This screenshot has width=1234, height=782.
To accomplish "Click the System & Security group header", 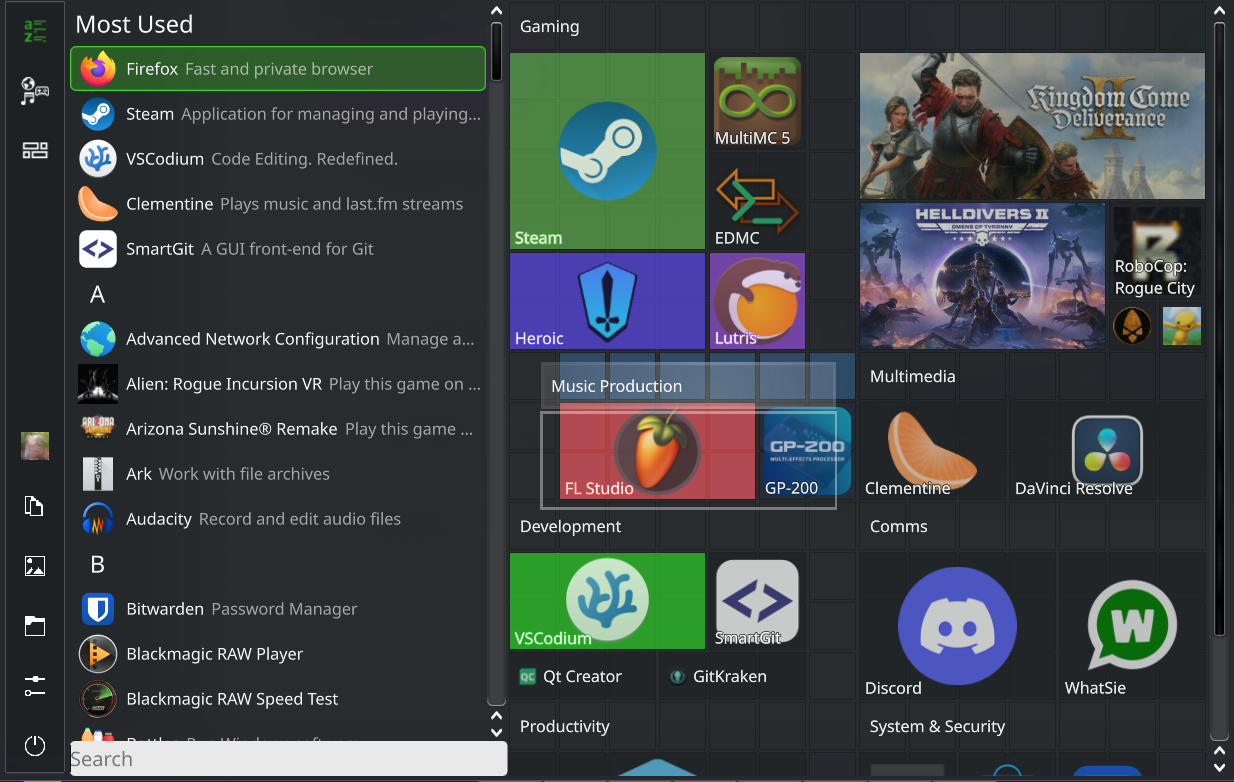I will point(937,727).
